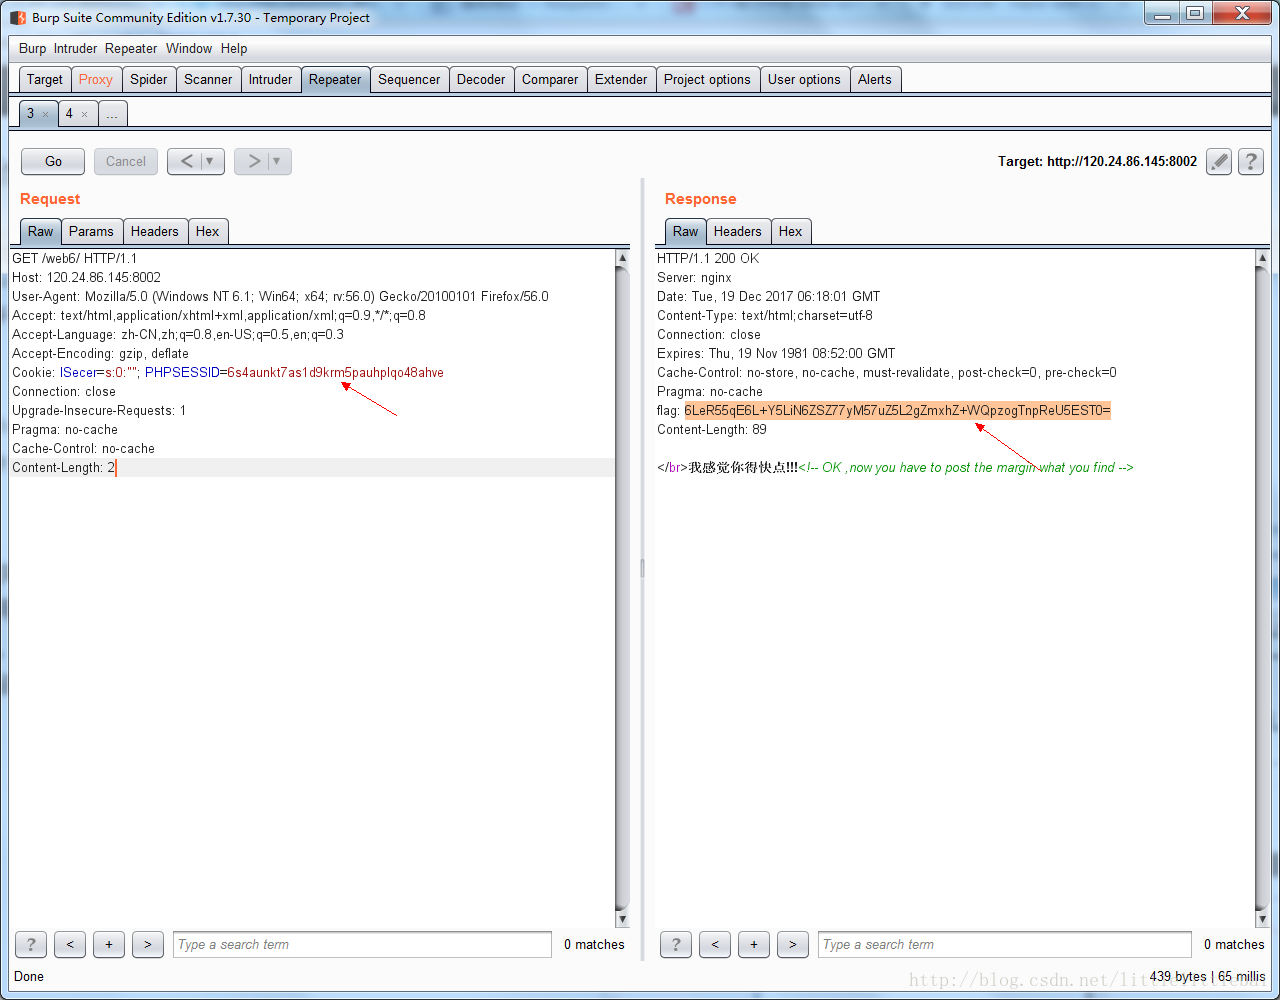Open the Request Params tab

coord(91,231)
